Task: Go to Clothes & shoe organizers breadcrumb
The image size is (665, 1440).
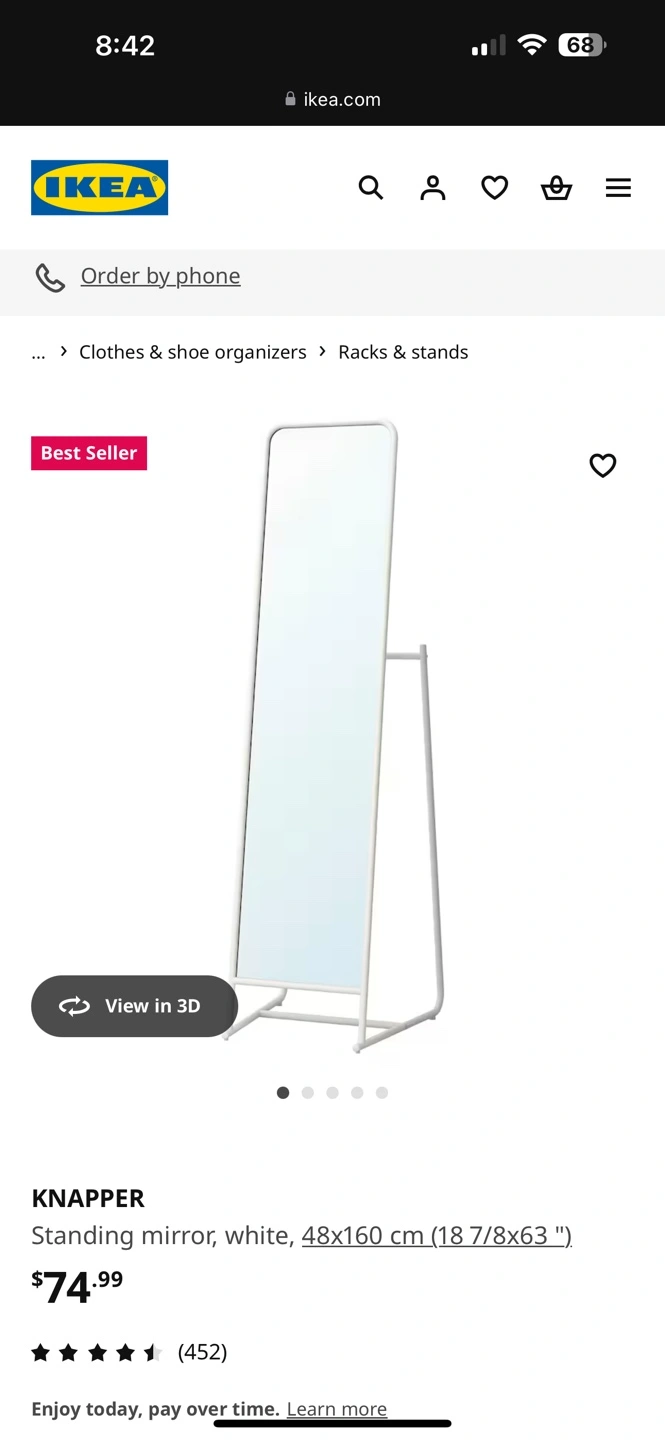Action: (x=193, y=352)
